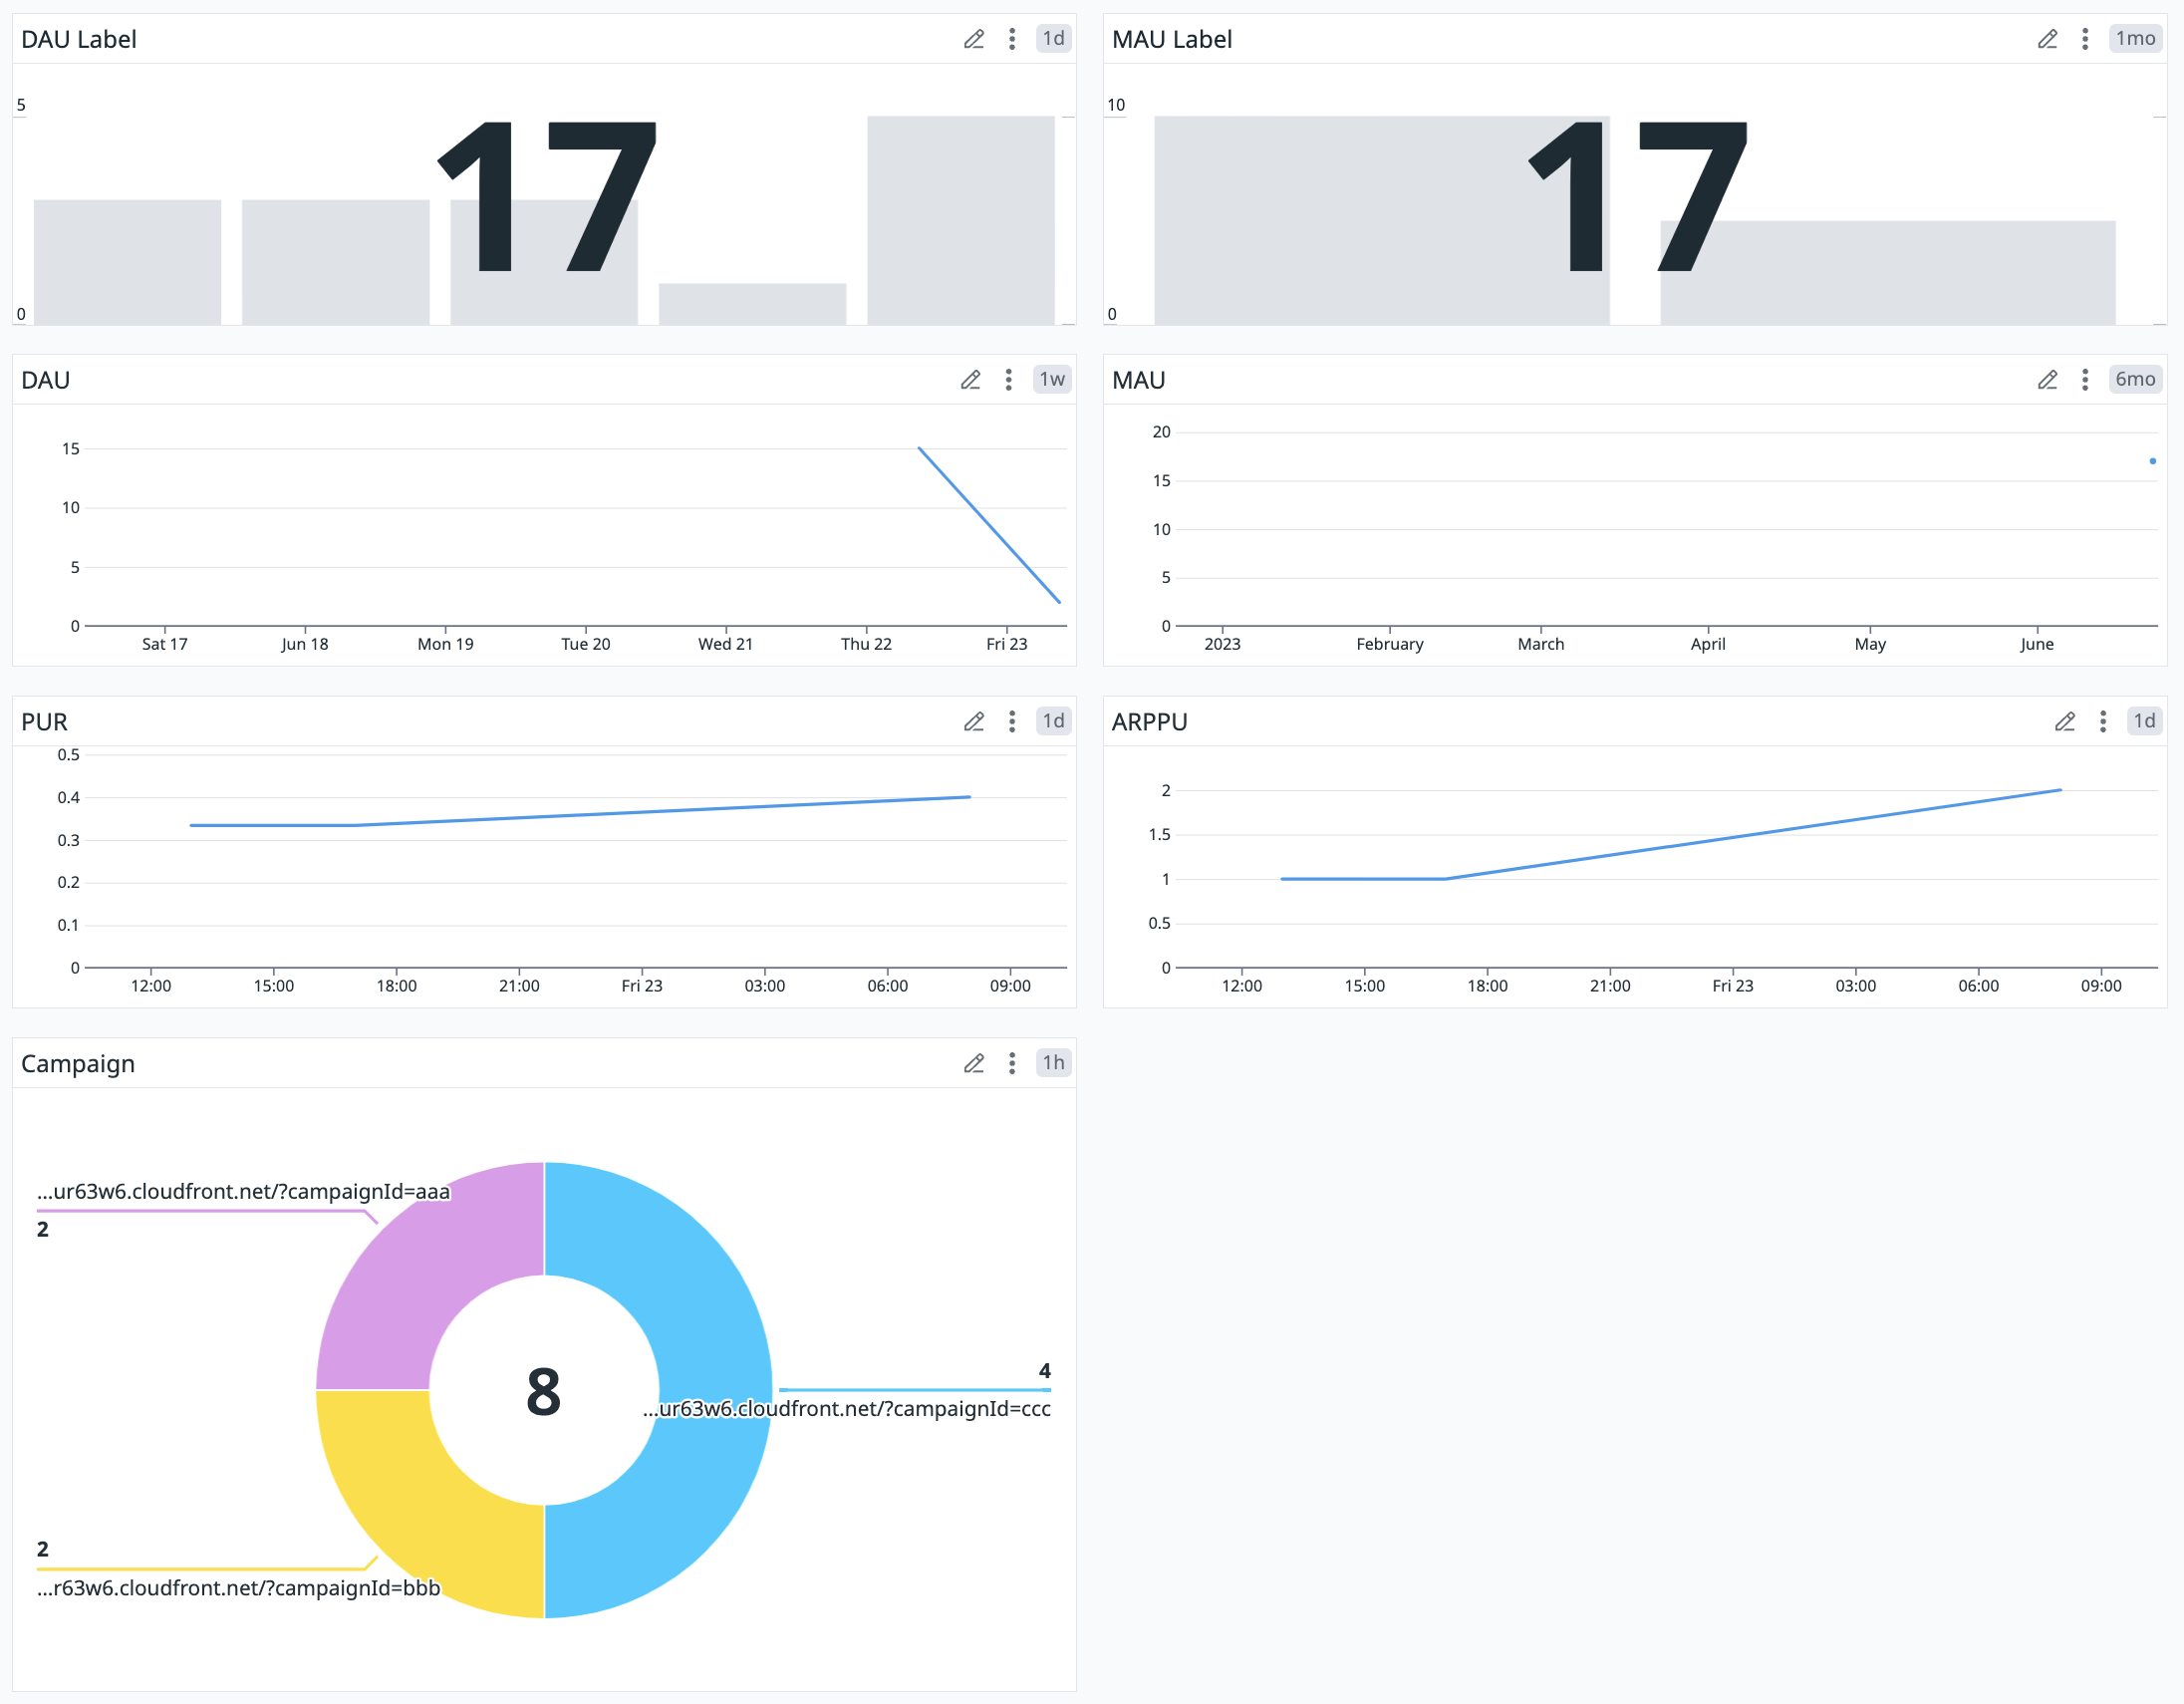The image size is (2184, 1704).
Task: Click the data point on MAU chart
Action: (x=2152, y=461)
